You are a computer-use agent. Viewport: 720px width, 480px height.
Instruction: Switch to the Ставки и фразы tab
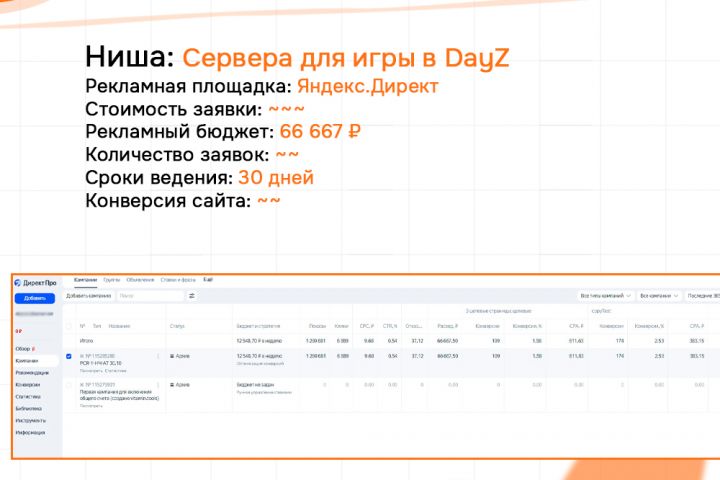pos(178,280)
